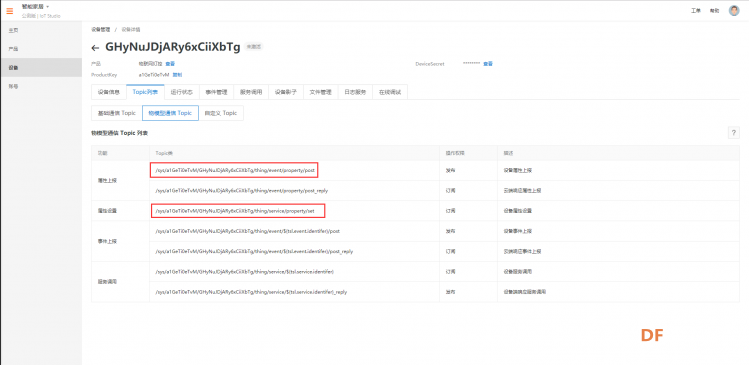Click the 查看 link beside DeviceSecret

(488, 64)
